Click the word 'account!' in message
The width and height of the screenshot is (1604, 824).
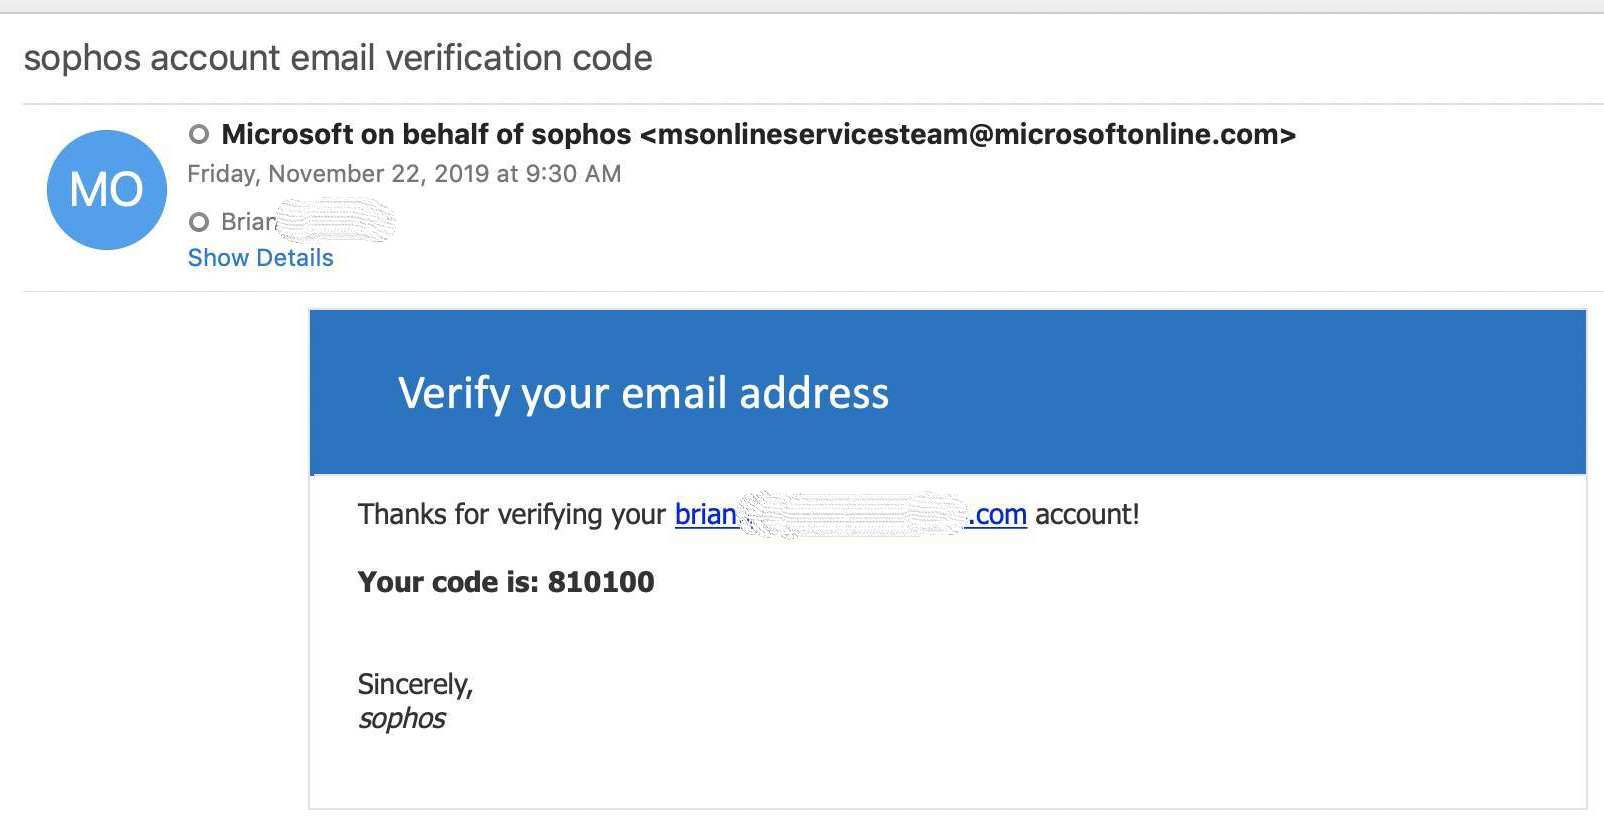pos(1087,514)
